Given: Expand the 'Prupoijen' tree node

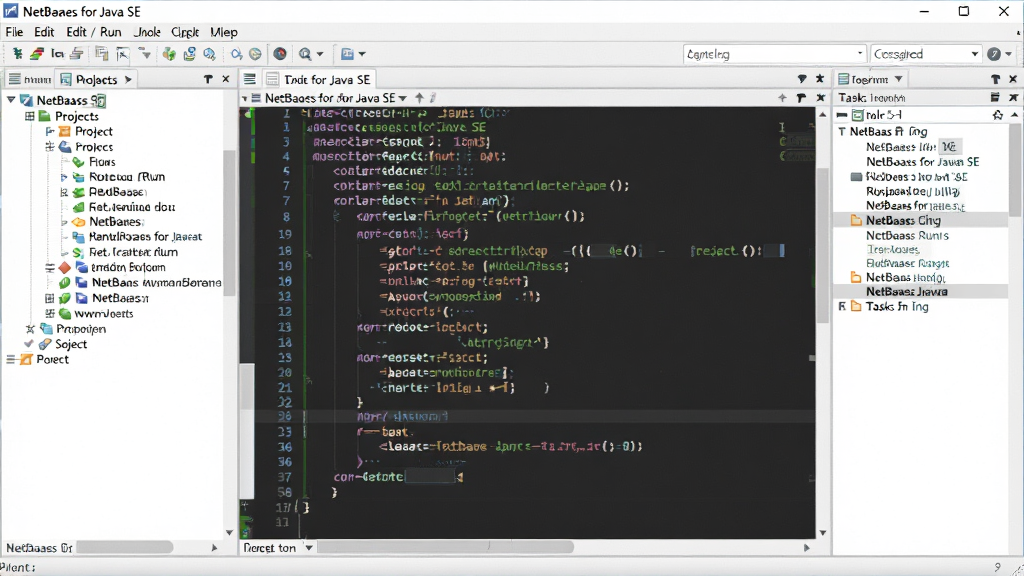Looking at the screenshot, I should click(29, 328).
